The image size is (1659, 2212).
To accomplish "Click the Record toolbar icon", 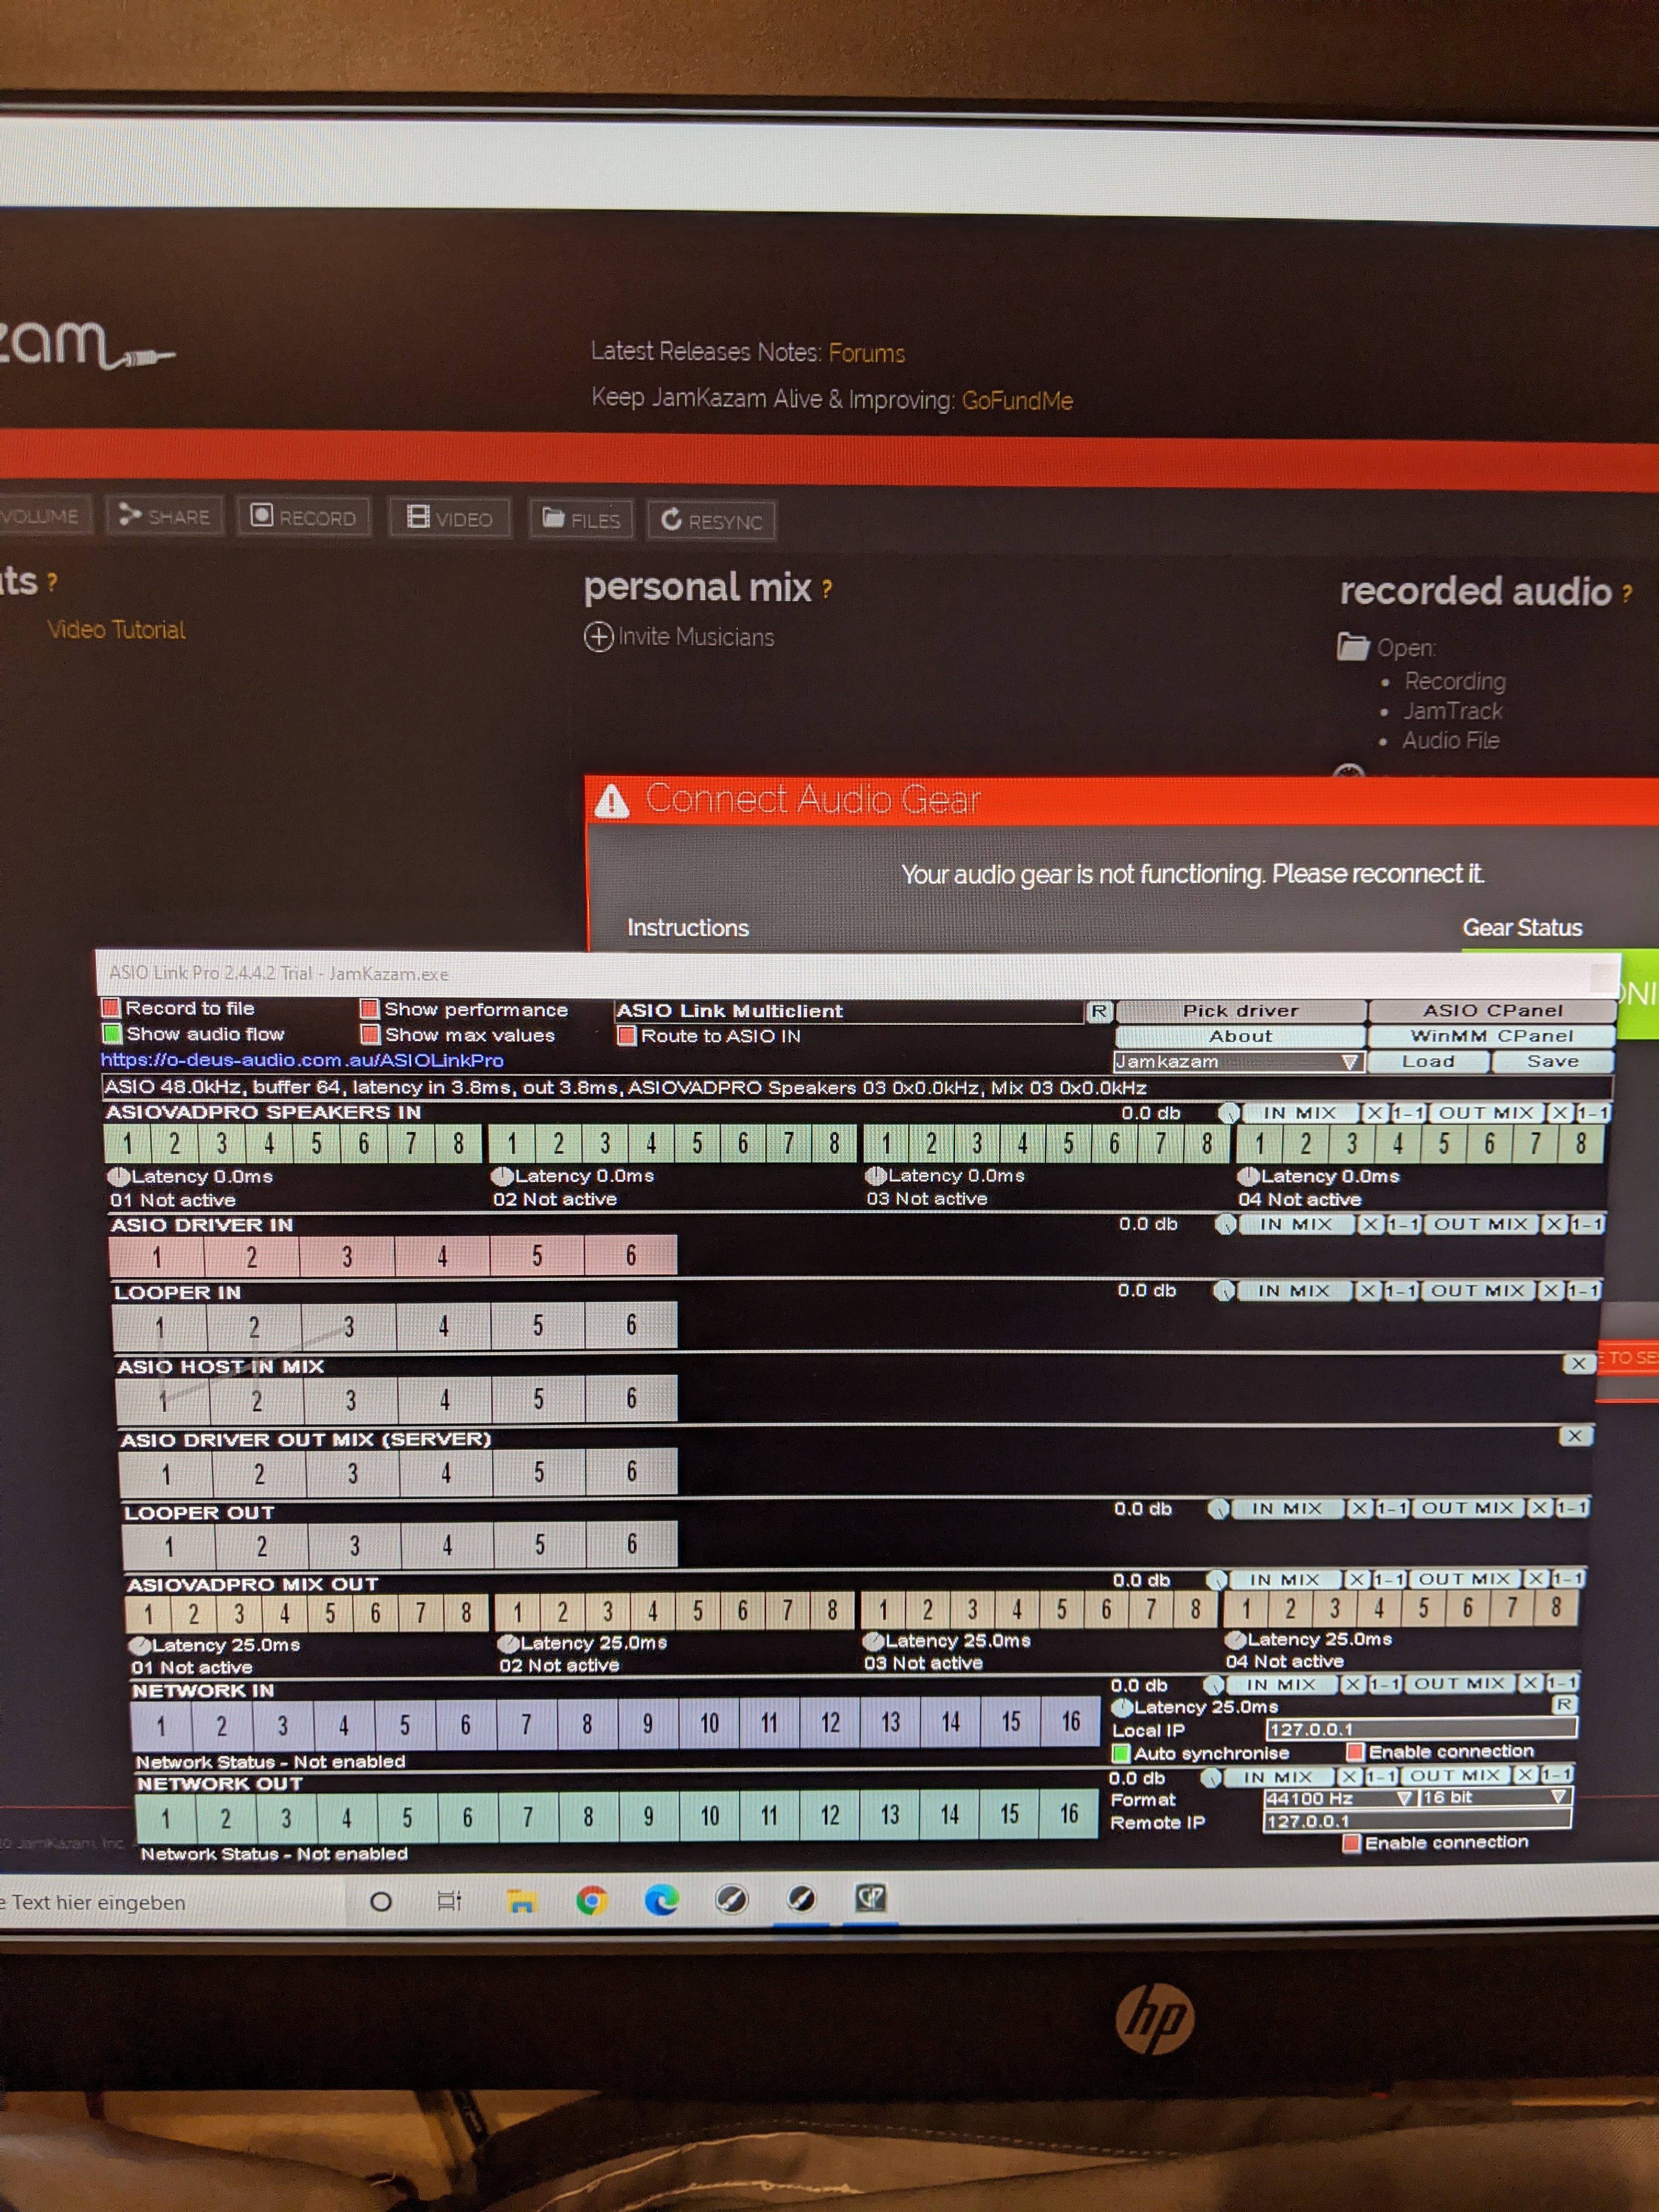I will click(x=262, y=516).
